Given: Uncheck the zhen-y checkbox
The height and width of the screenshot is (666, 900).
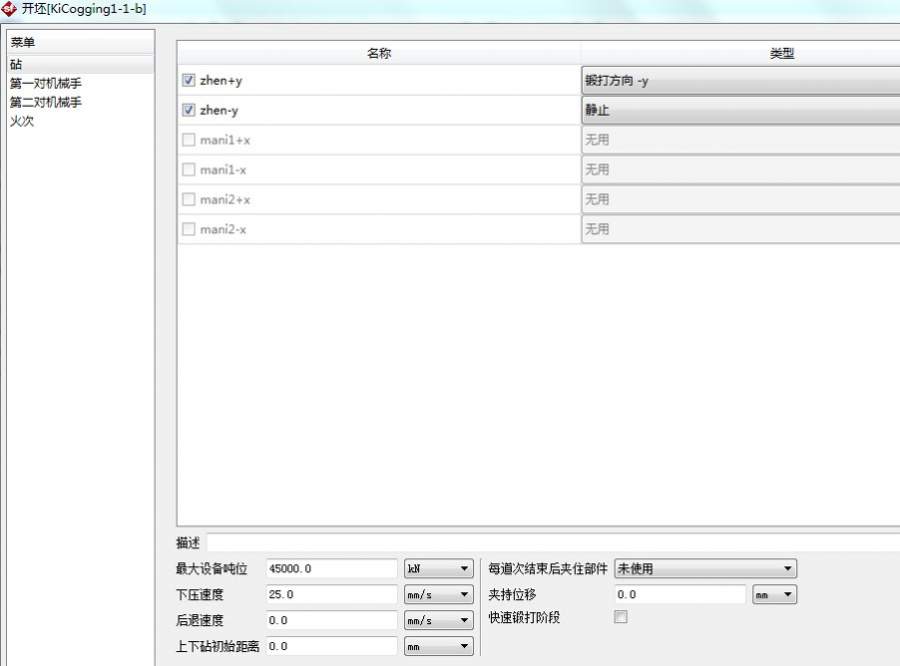Looking at the screenshot, I should coord(188,110).
